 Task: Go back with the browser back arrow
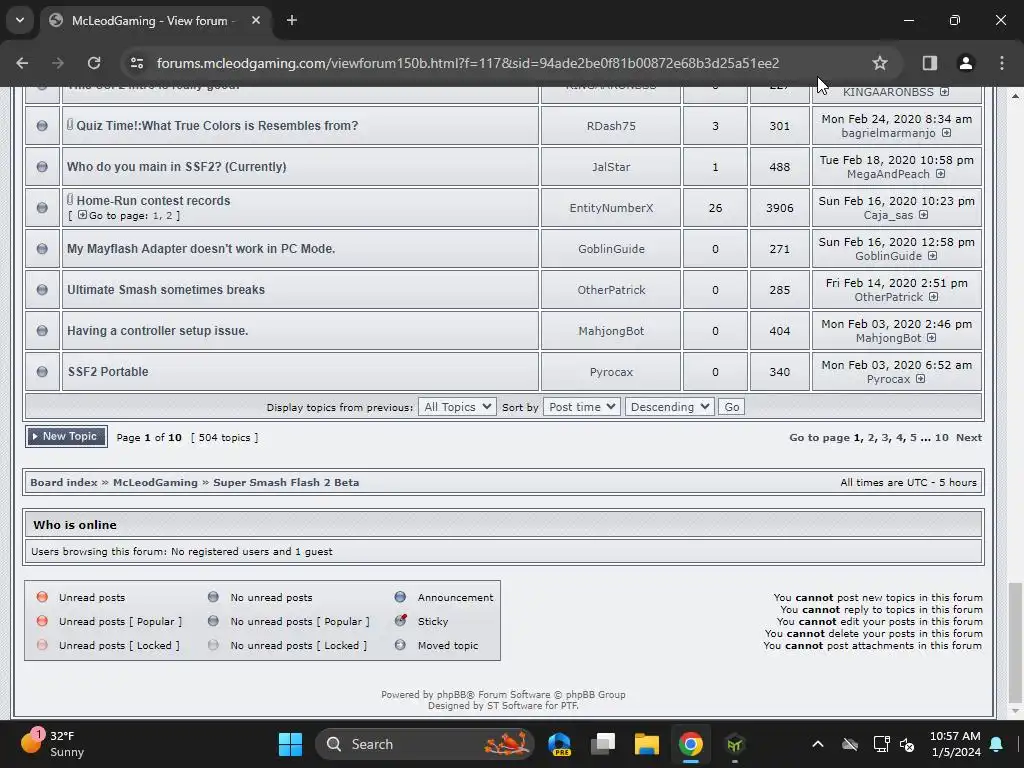coord(22,63)
